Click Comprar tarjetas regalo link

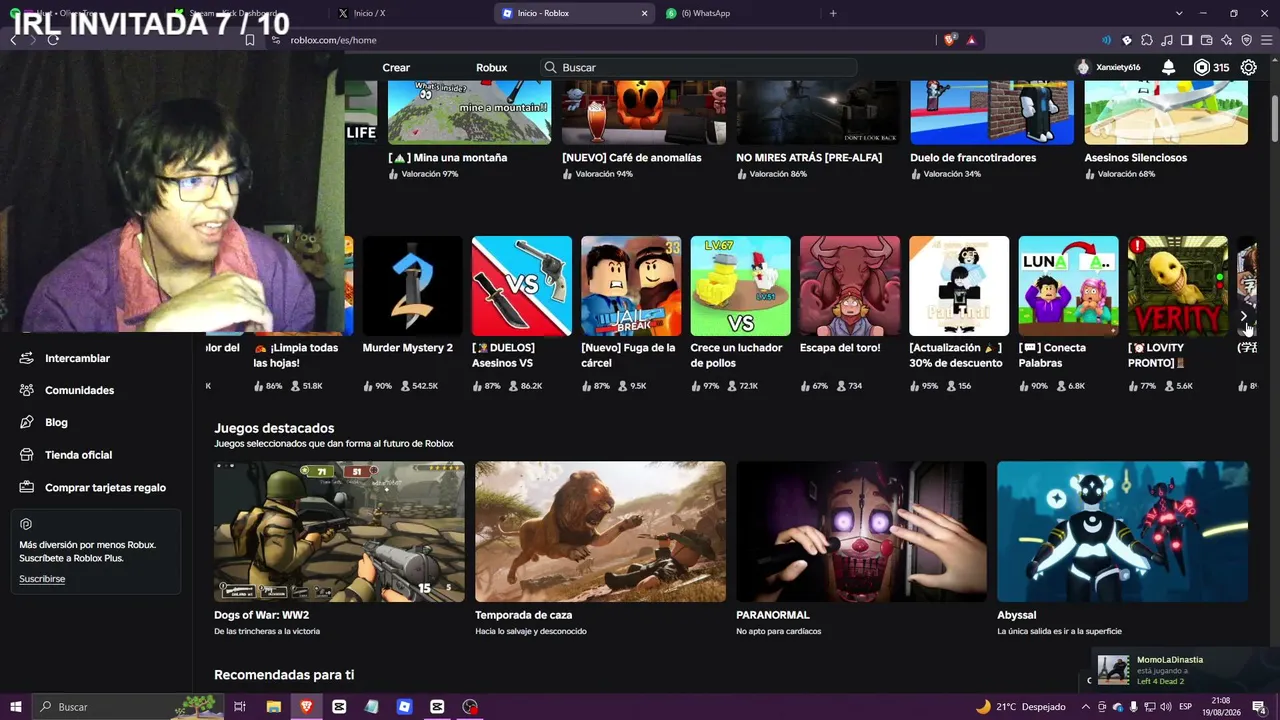coord(105,487)
